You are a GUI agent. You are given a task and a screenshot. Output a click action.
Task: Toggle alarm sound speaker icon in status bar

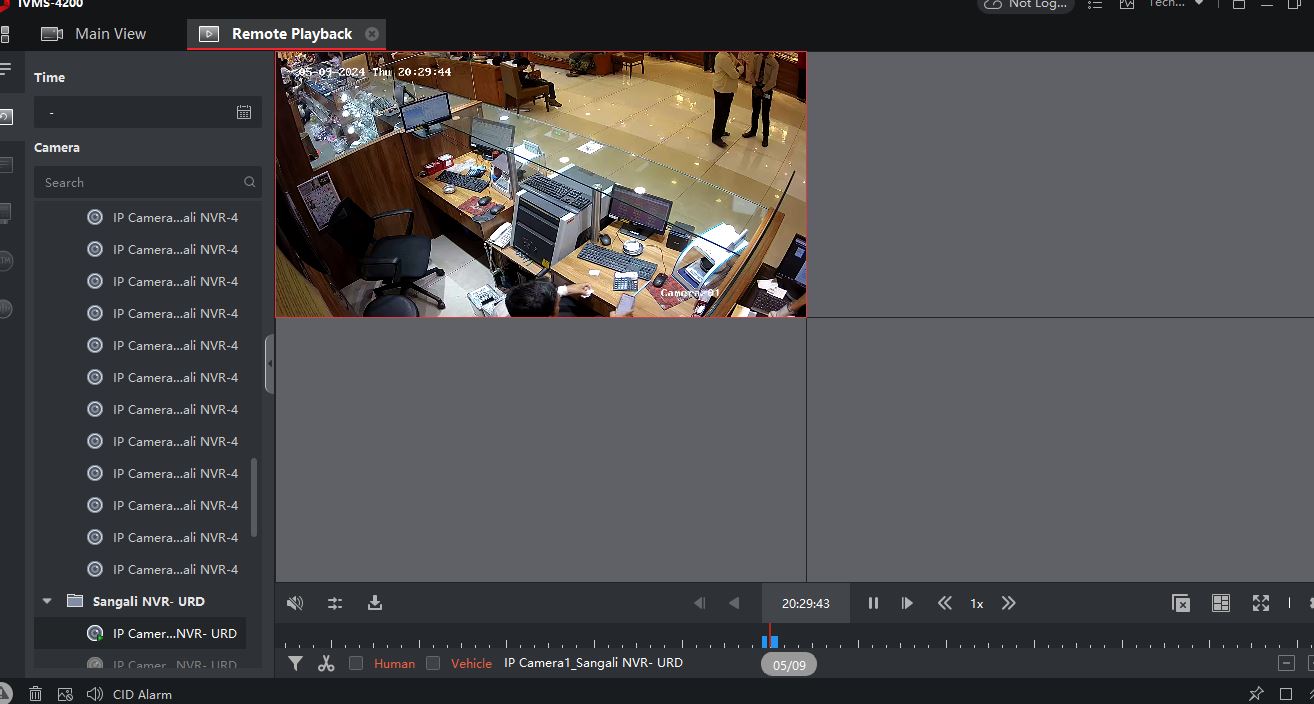[95, 694]
